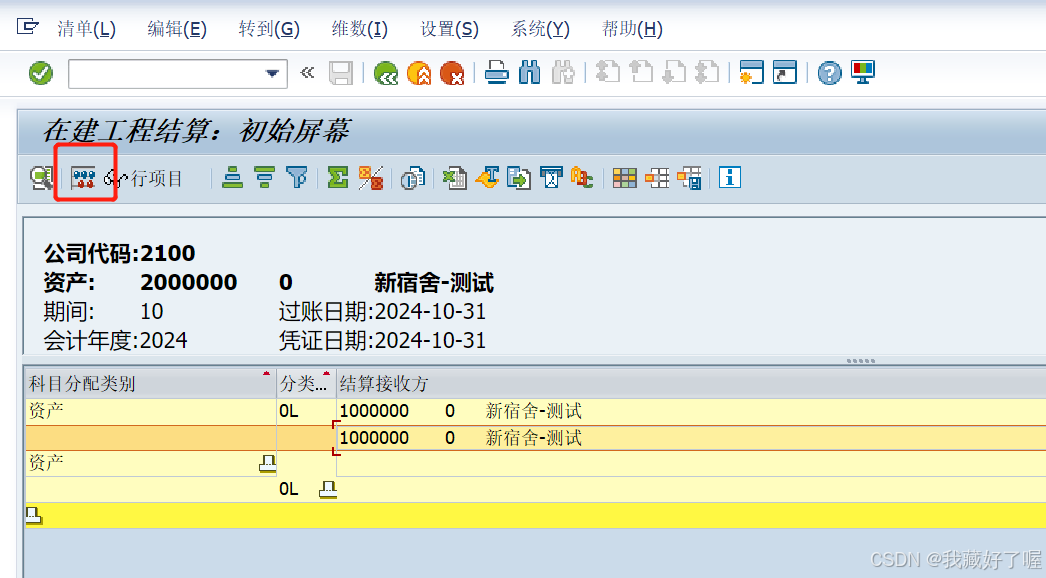Select the first 资产 row cell
The height and width of the screenshot is (578, 1046).
click(151, 411)
